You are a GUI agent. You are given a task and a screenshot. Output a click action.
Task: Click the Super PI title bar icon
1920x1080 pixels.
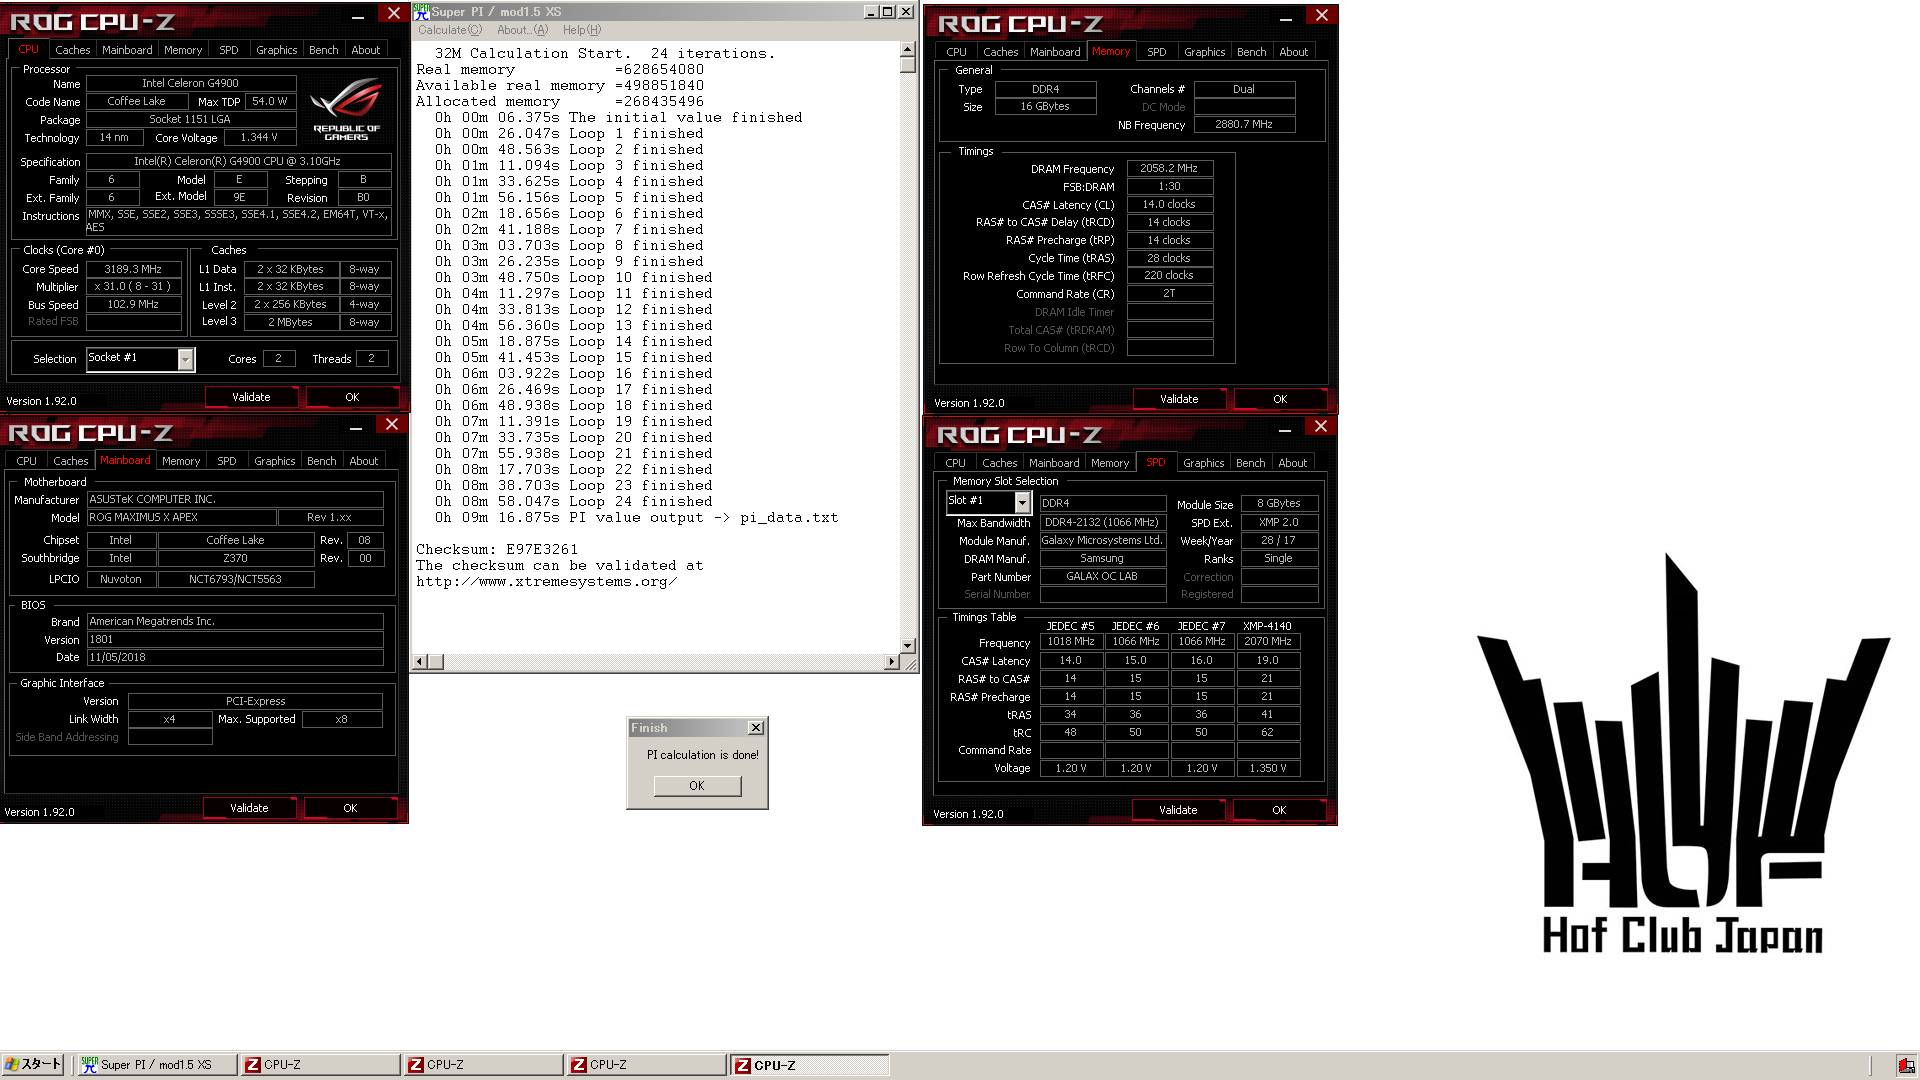[421, 12]
